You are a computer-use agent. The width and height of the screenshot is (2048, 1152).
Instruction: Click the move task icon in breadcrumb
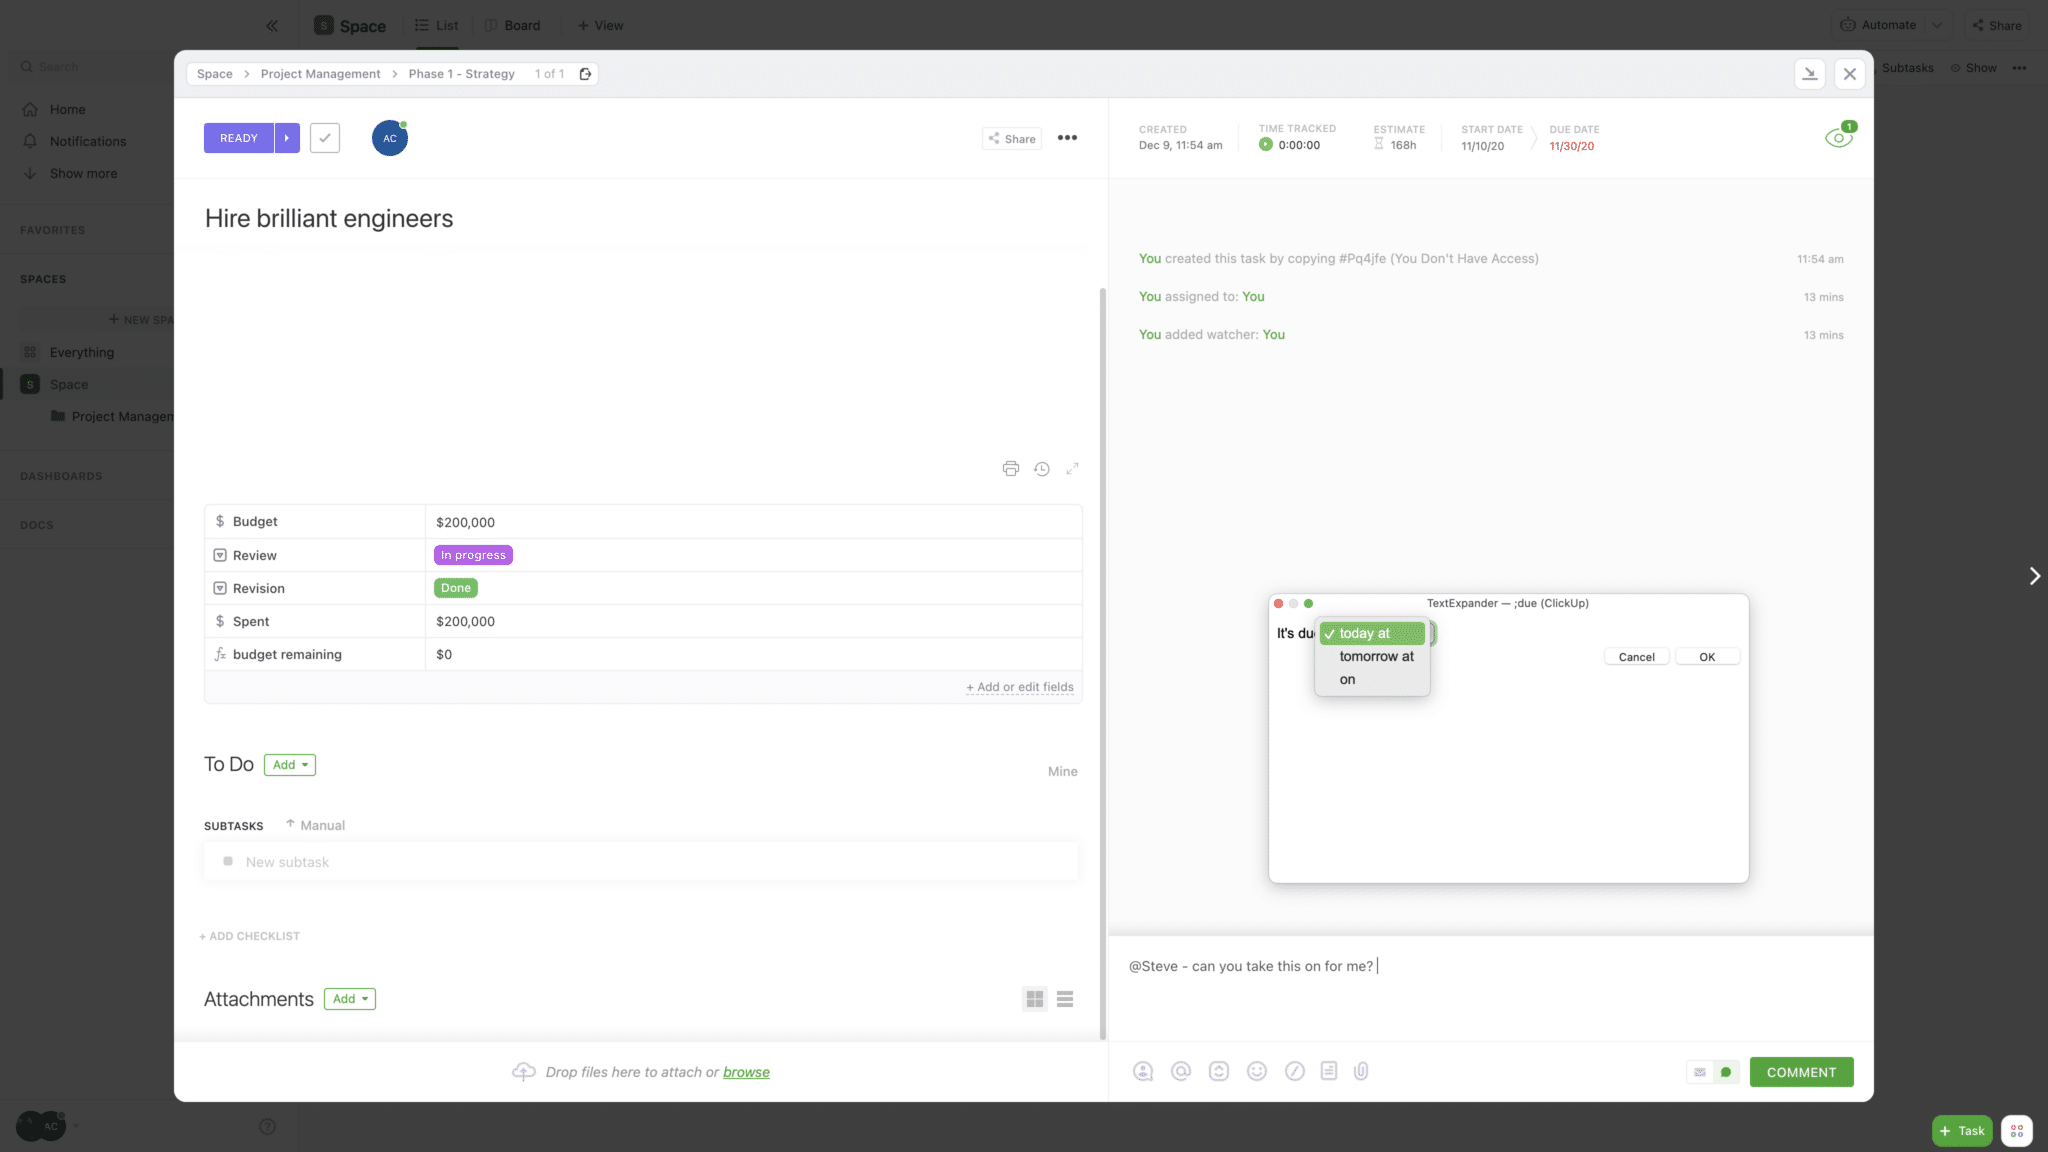click(x=586, y=74)
